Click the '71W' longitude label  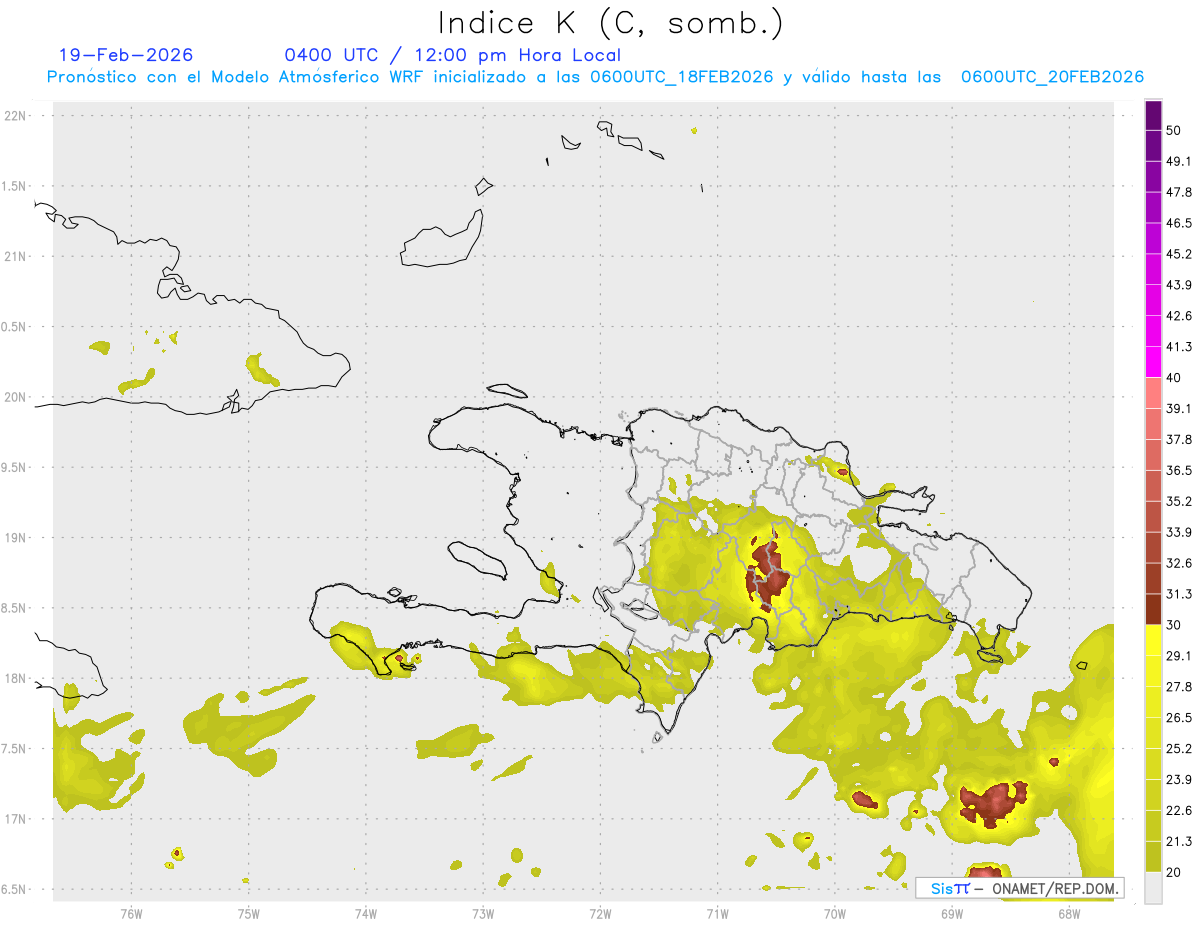pyautogui.click(x=717, y=914)
